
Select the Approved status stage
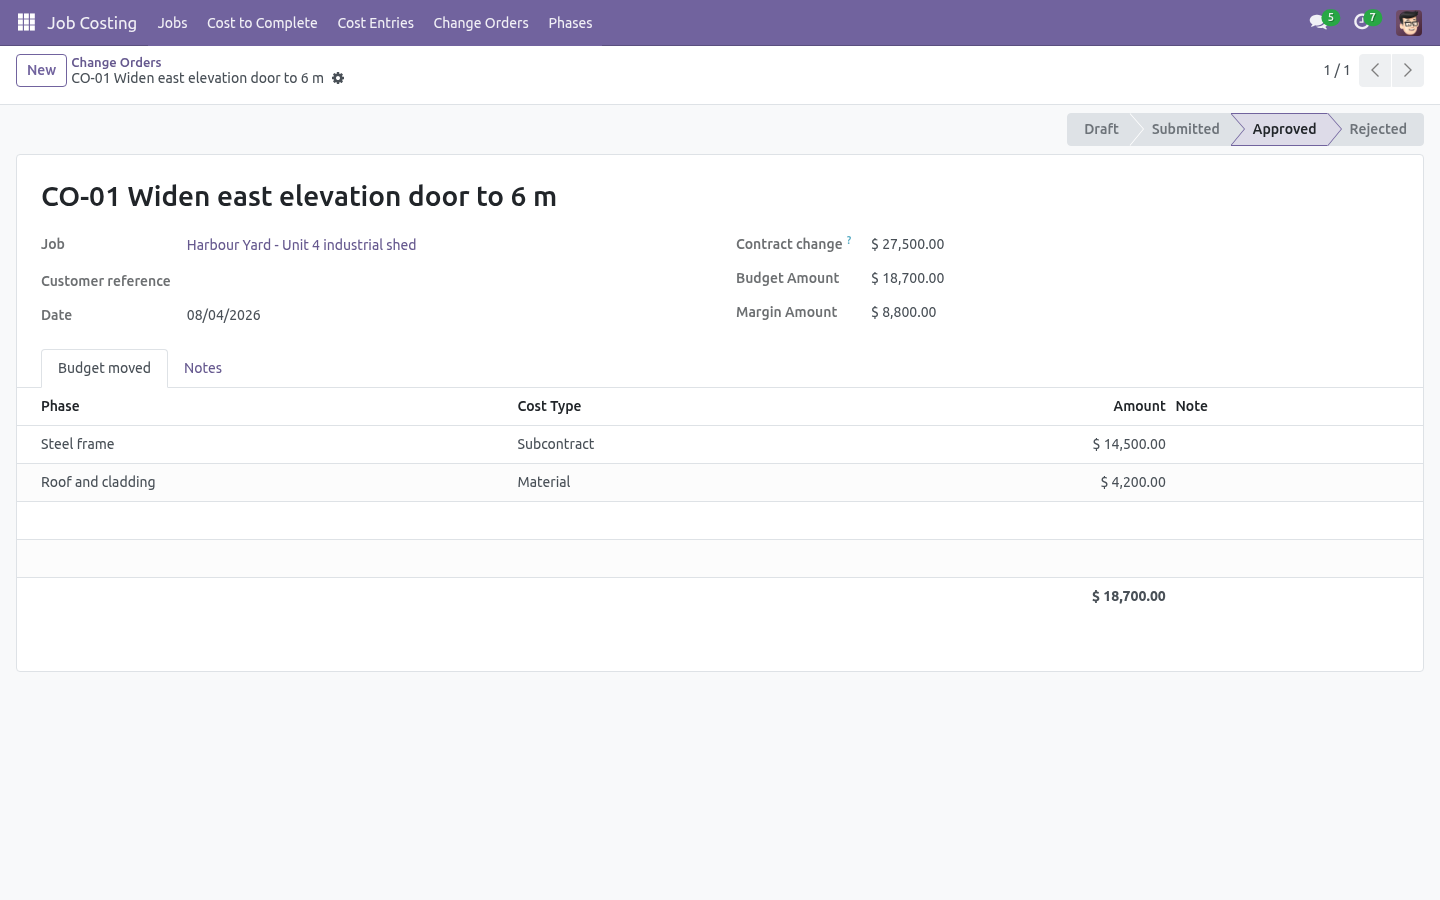click(1284, 129)
